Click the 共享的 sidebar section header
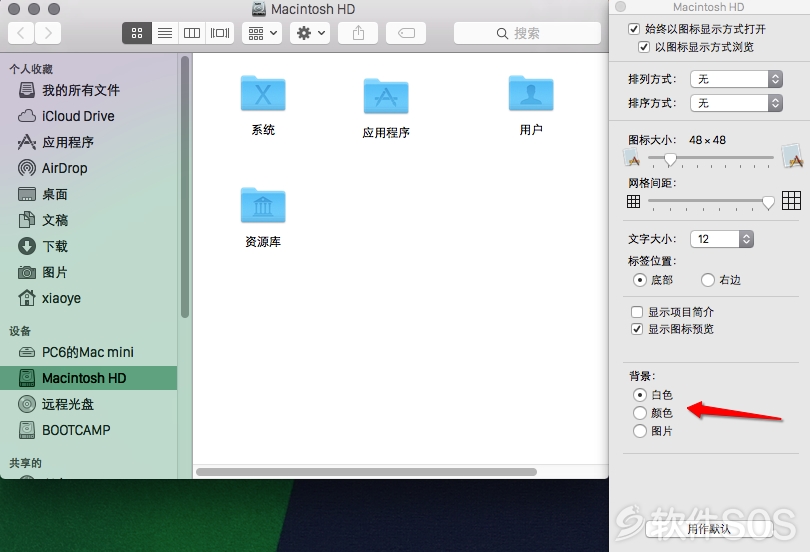The height and width of the screenshot is (552, 810). click(25, 463)
